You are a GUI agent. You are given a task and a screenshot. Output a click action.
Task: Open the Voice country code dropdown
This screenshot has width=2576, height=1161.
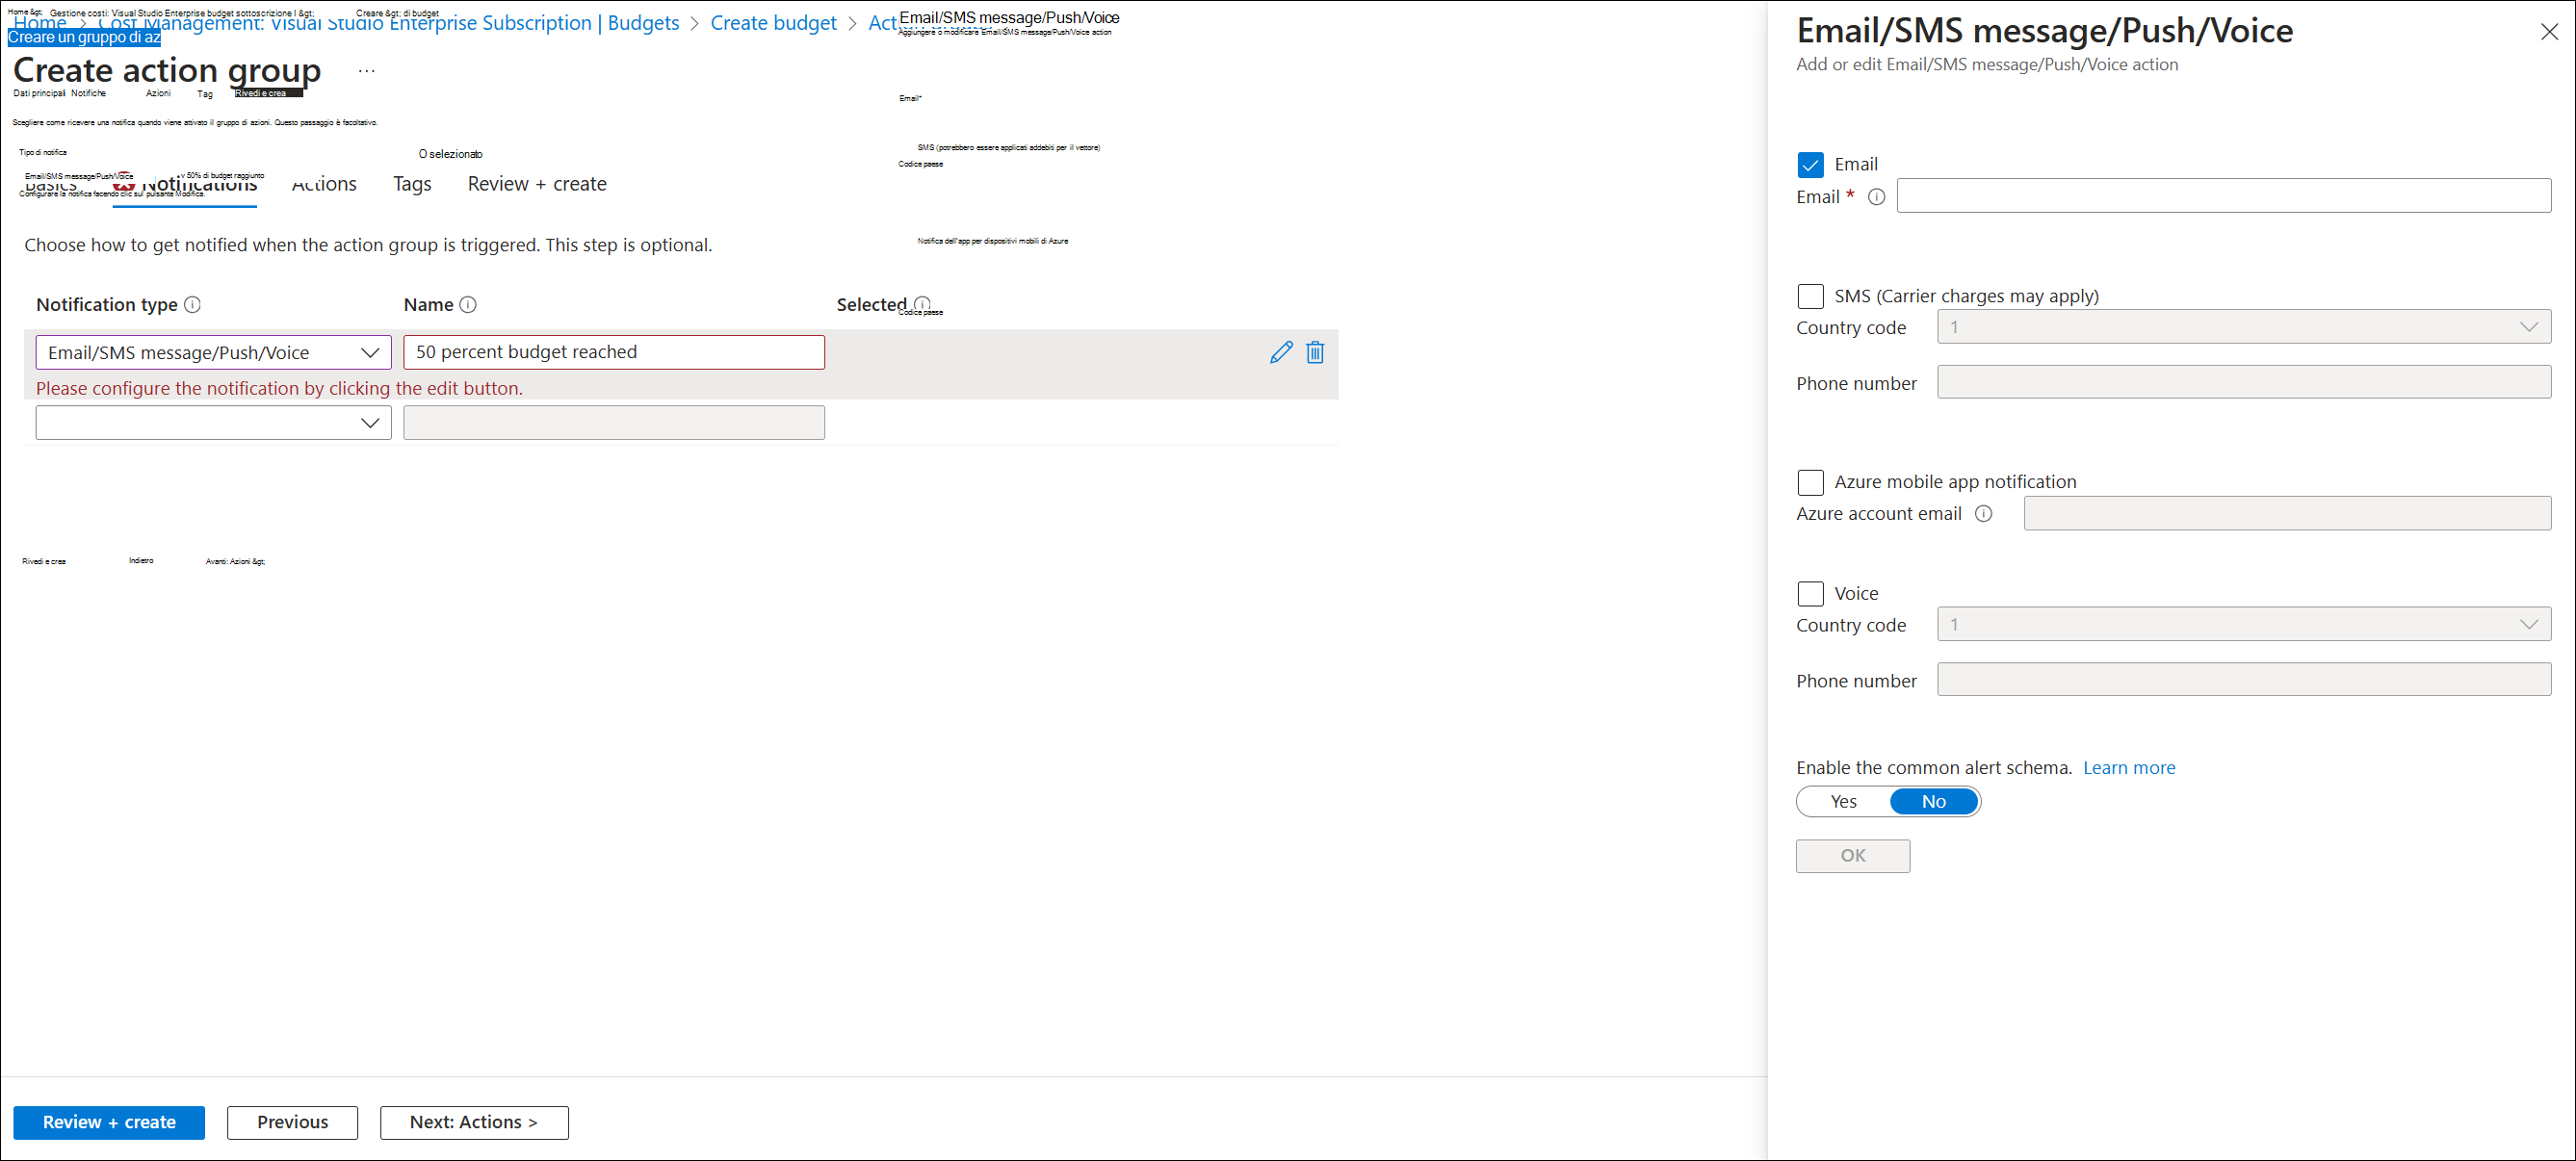(x=2531, y=623)
